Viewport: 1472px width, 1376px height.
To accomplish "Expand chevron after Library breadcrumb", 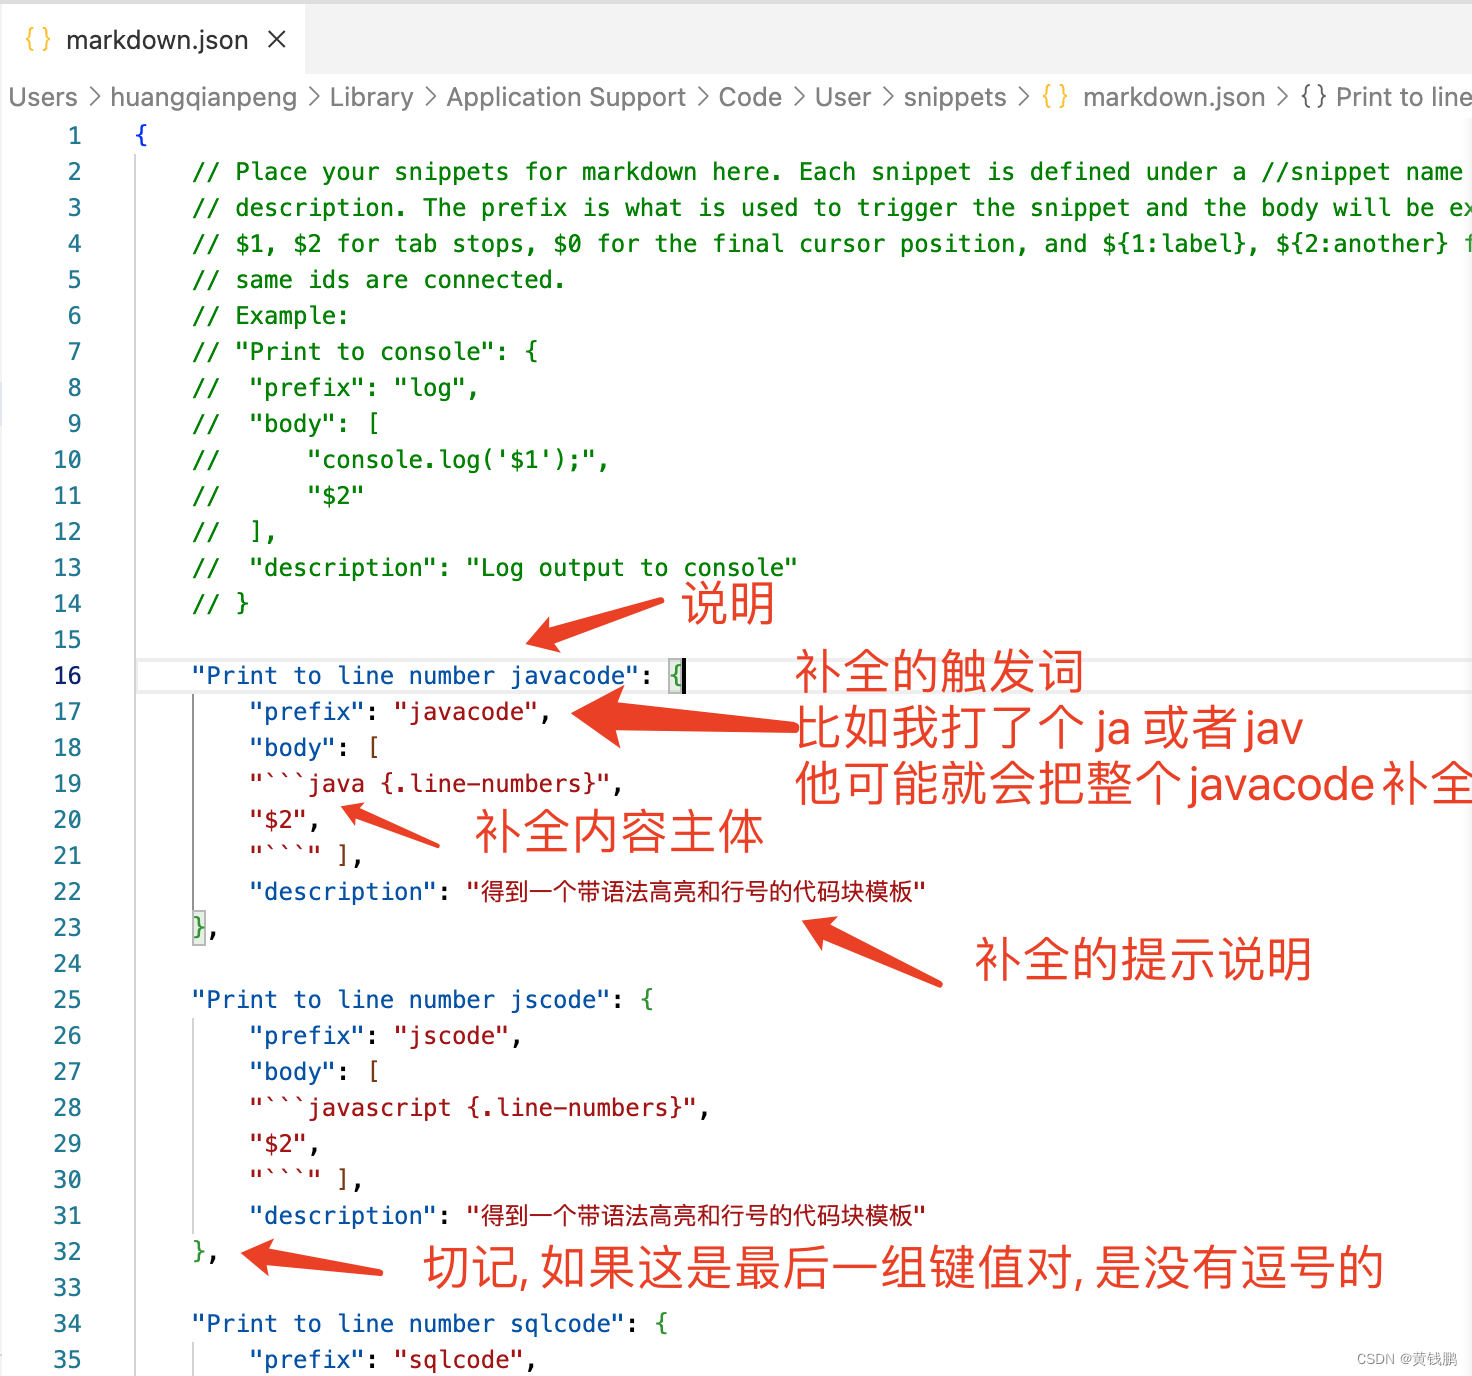I will 430,97.
